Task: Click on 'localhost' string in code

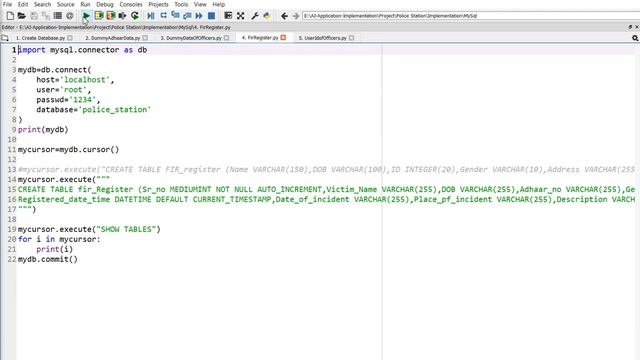Action: [x=85, y=80]
